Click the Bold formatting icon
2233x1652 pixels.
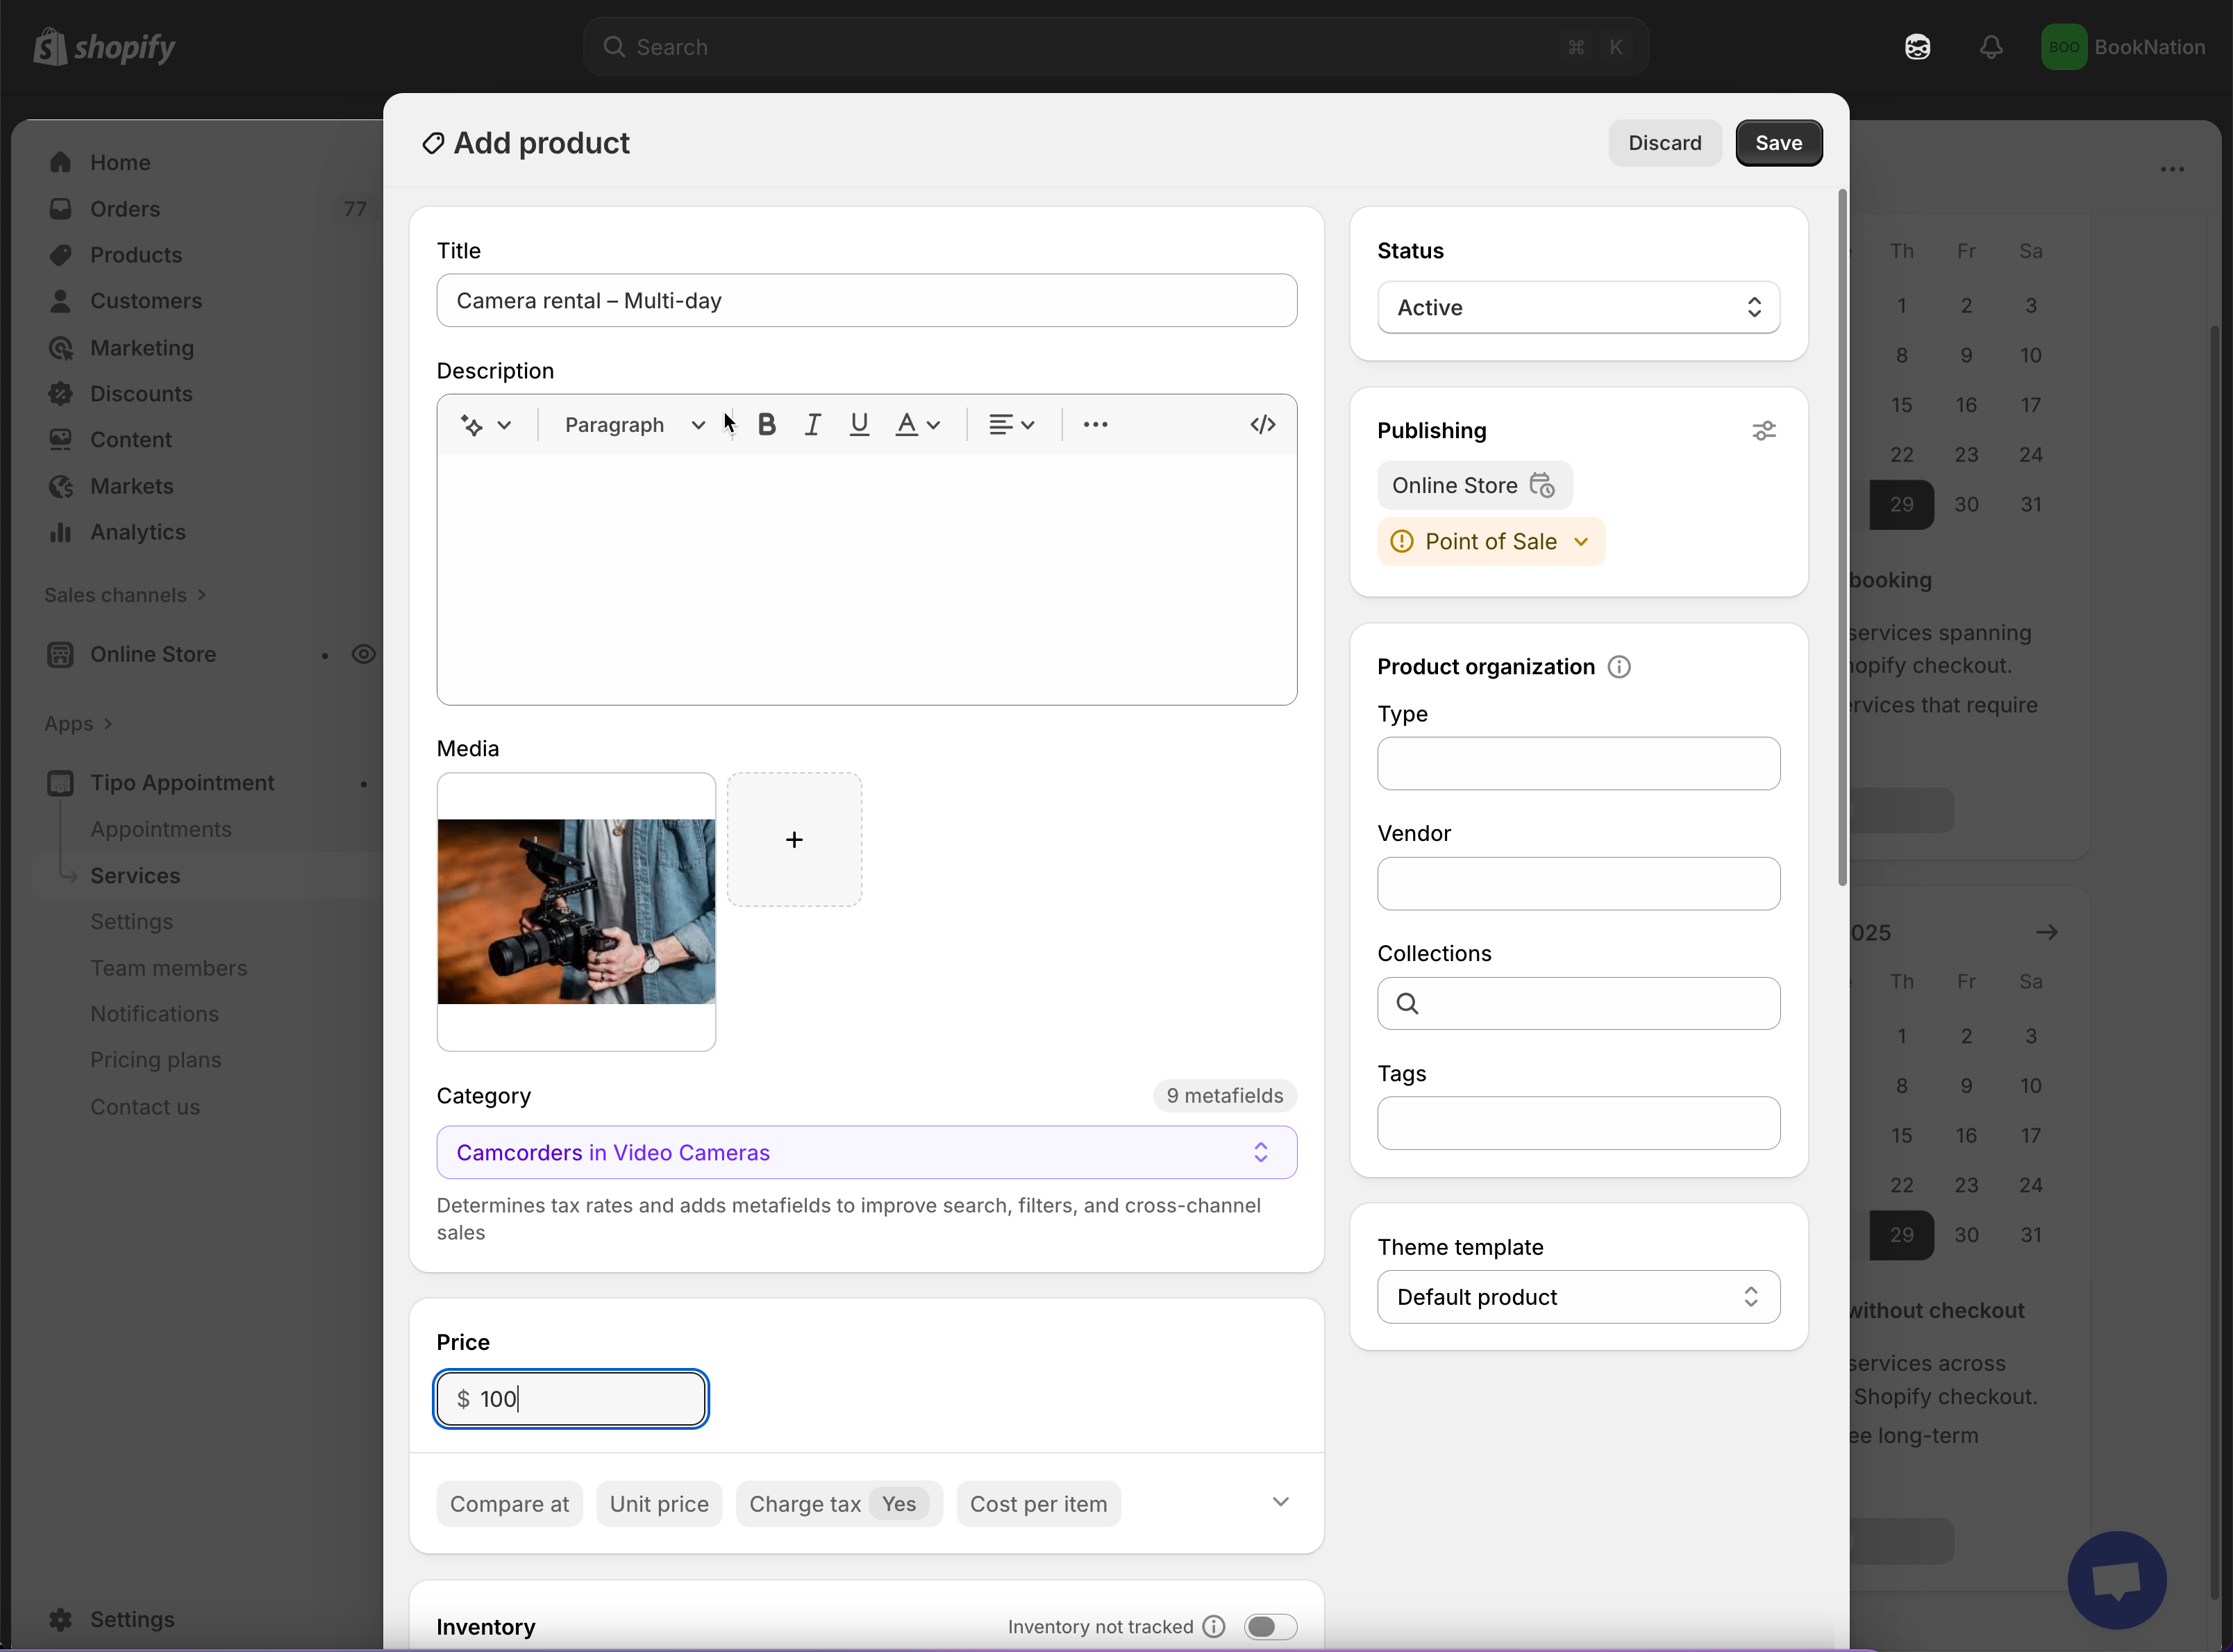[767, 425]
